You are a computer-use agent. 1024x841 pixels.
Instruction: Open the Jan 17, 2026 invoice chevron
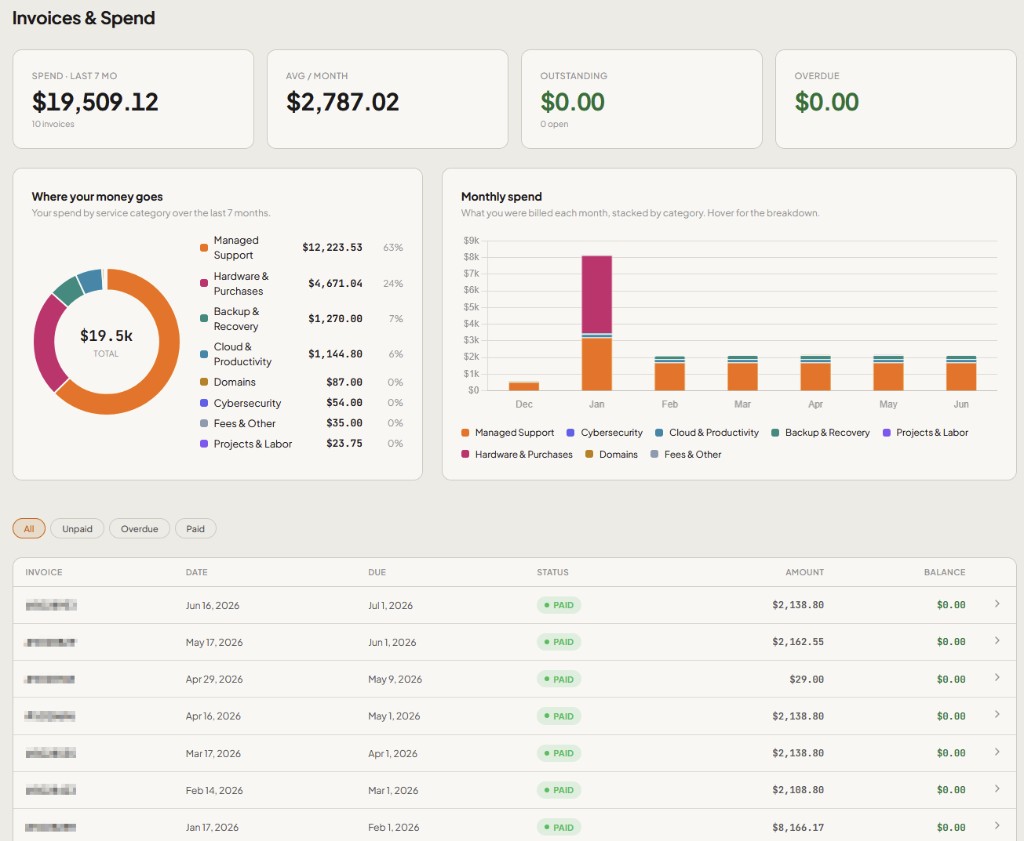[x=997, y=826]
